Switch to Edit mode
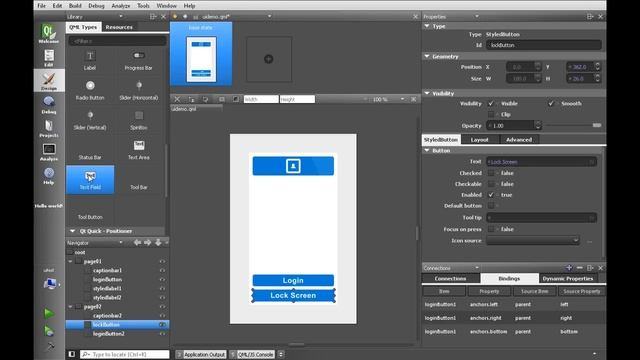The width and height of the screenshot is (640, 360). click(x=49, y=58)
